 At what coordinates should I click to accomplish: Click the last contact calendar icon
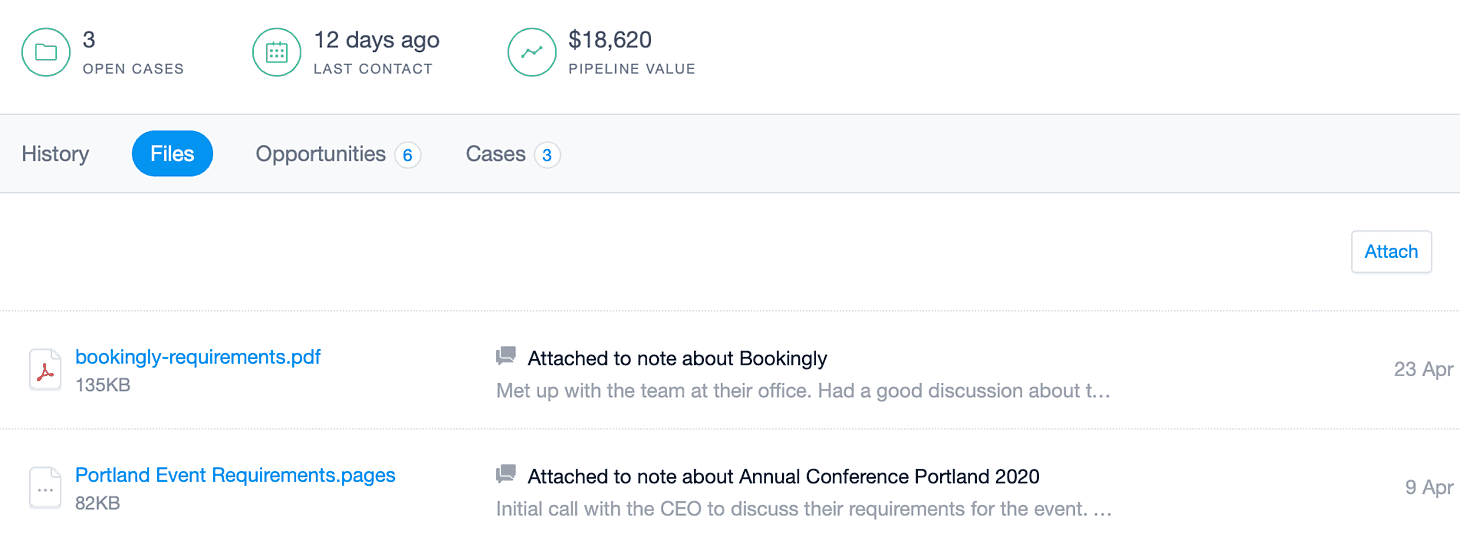pyautogui.click(x=277, y=52)
